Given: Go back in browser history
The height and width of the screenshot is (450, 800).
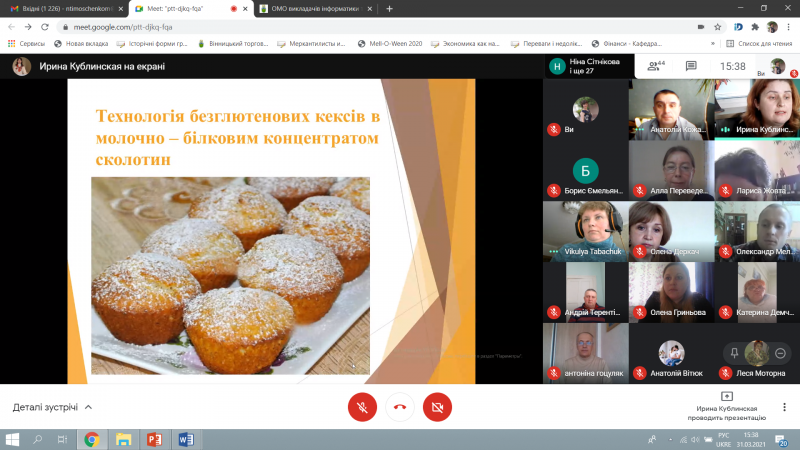Looking at the screenshot, I should click(11, 27).
